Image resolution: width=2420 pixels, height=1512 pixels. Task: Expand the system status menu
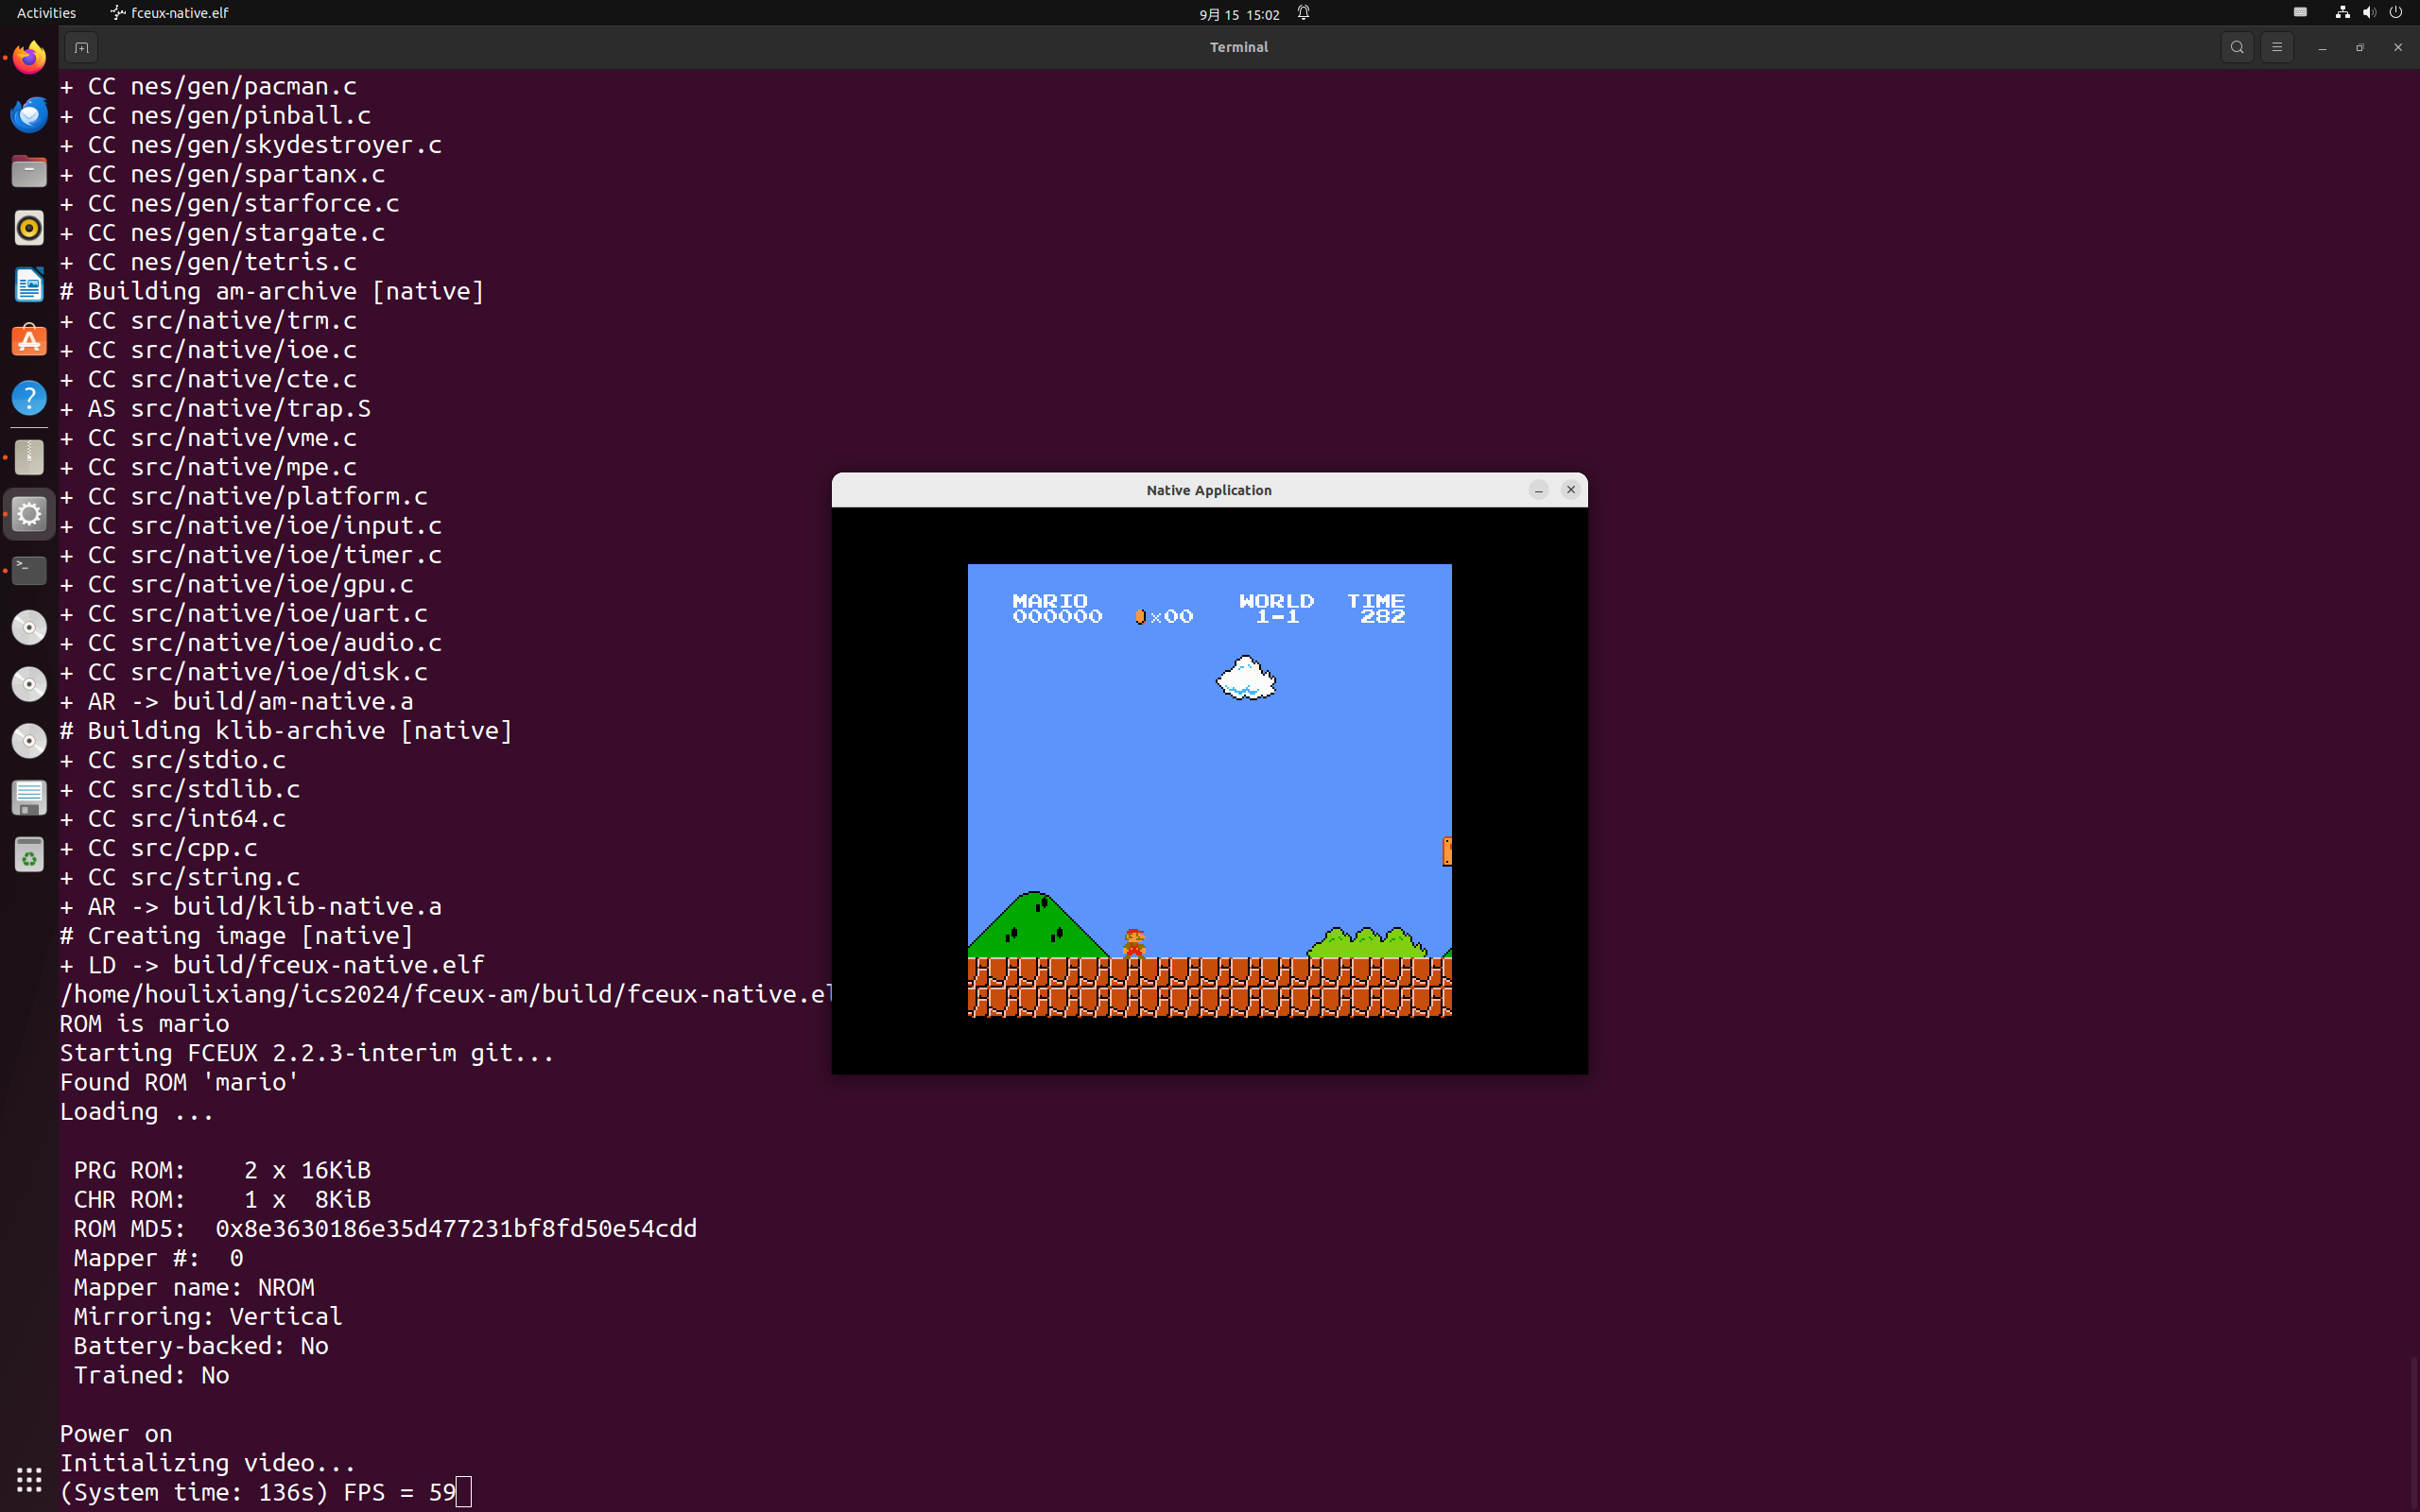pos(2368,13)
